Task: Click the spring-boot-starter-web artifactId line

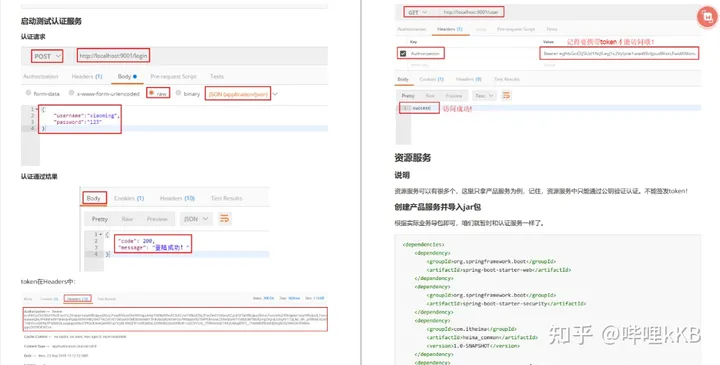Action: pyautogui.click(x=499, y=270)
